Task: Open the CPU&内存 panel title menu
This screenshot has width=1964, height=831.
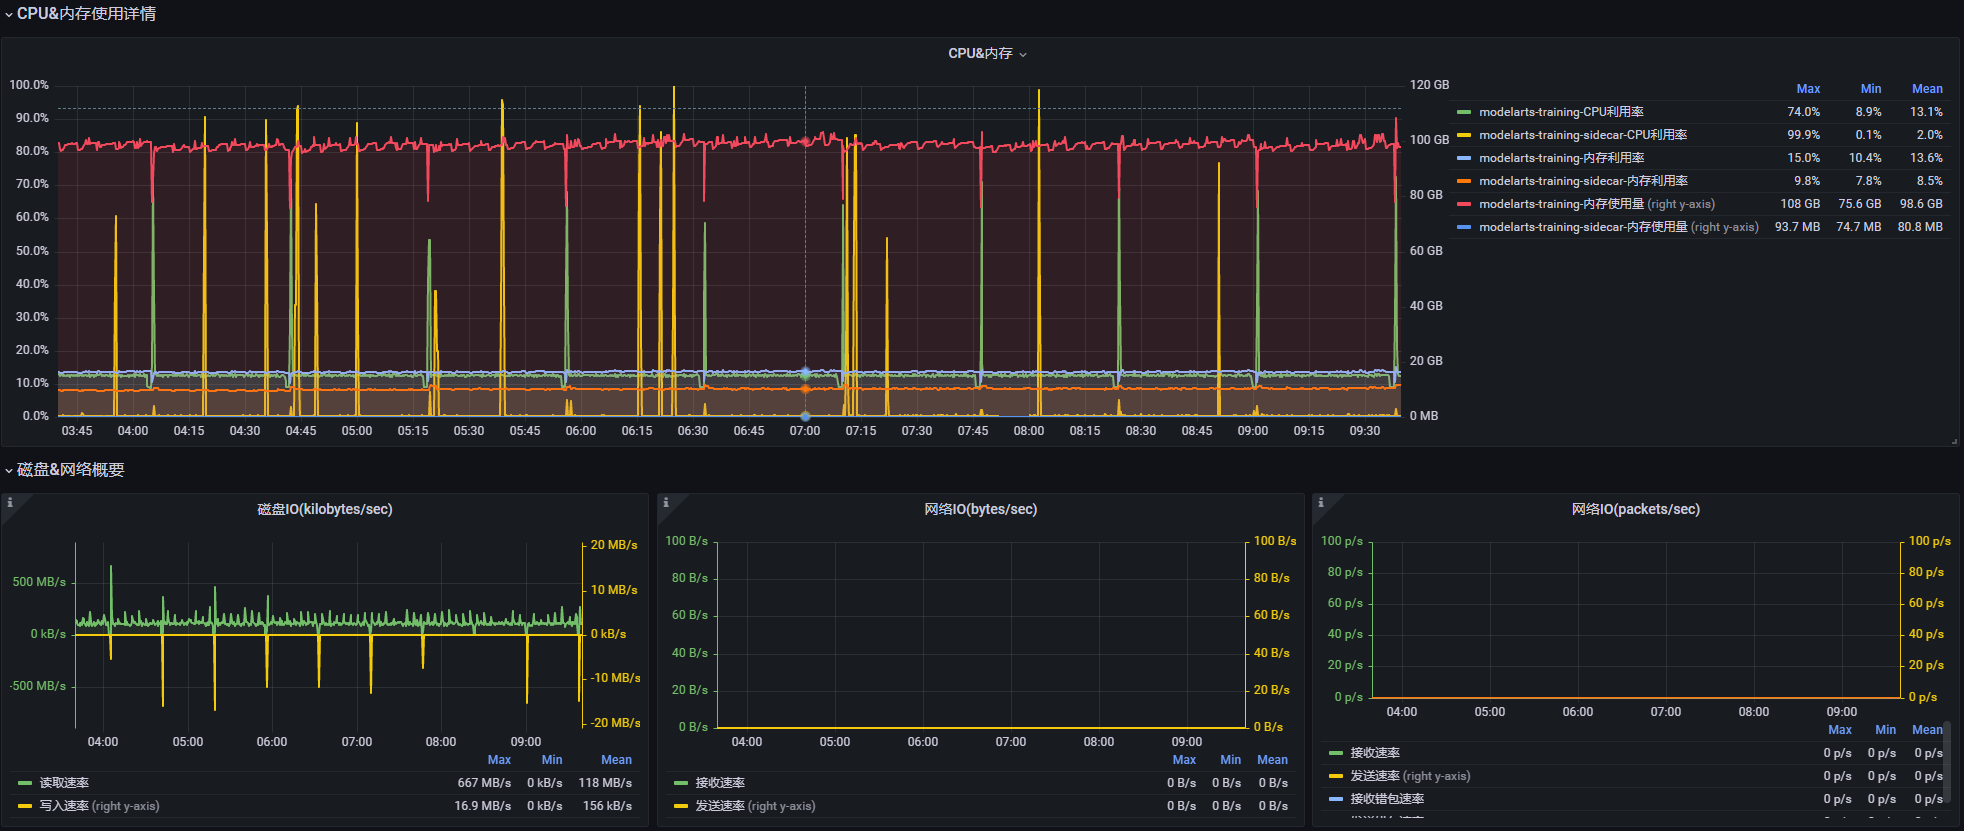Action: [987, 54]
